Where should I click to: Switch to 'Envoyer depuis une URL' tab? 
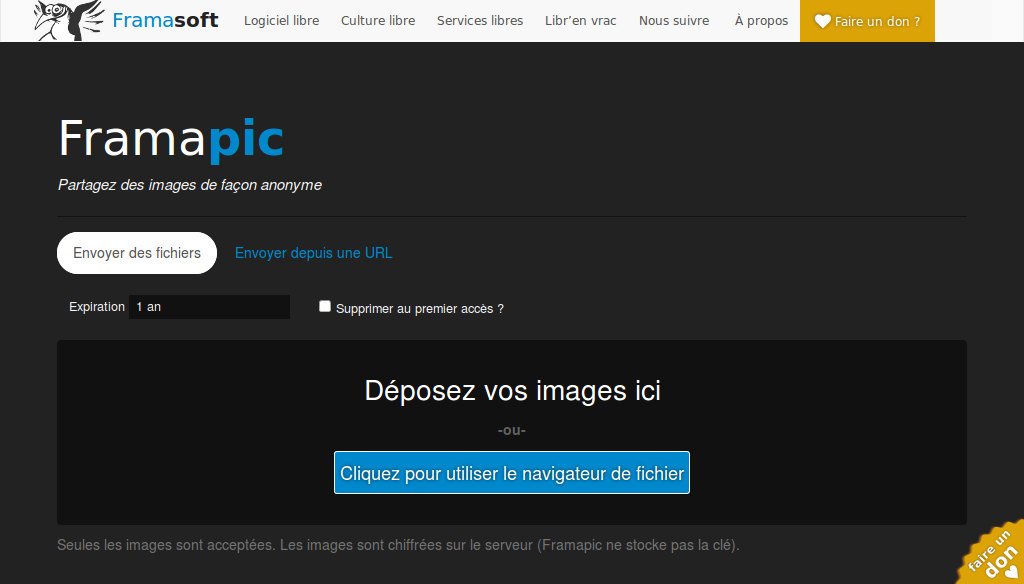click(313, 253)
